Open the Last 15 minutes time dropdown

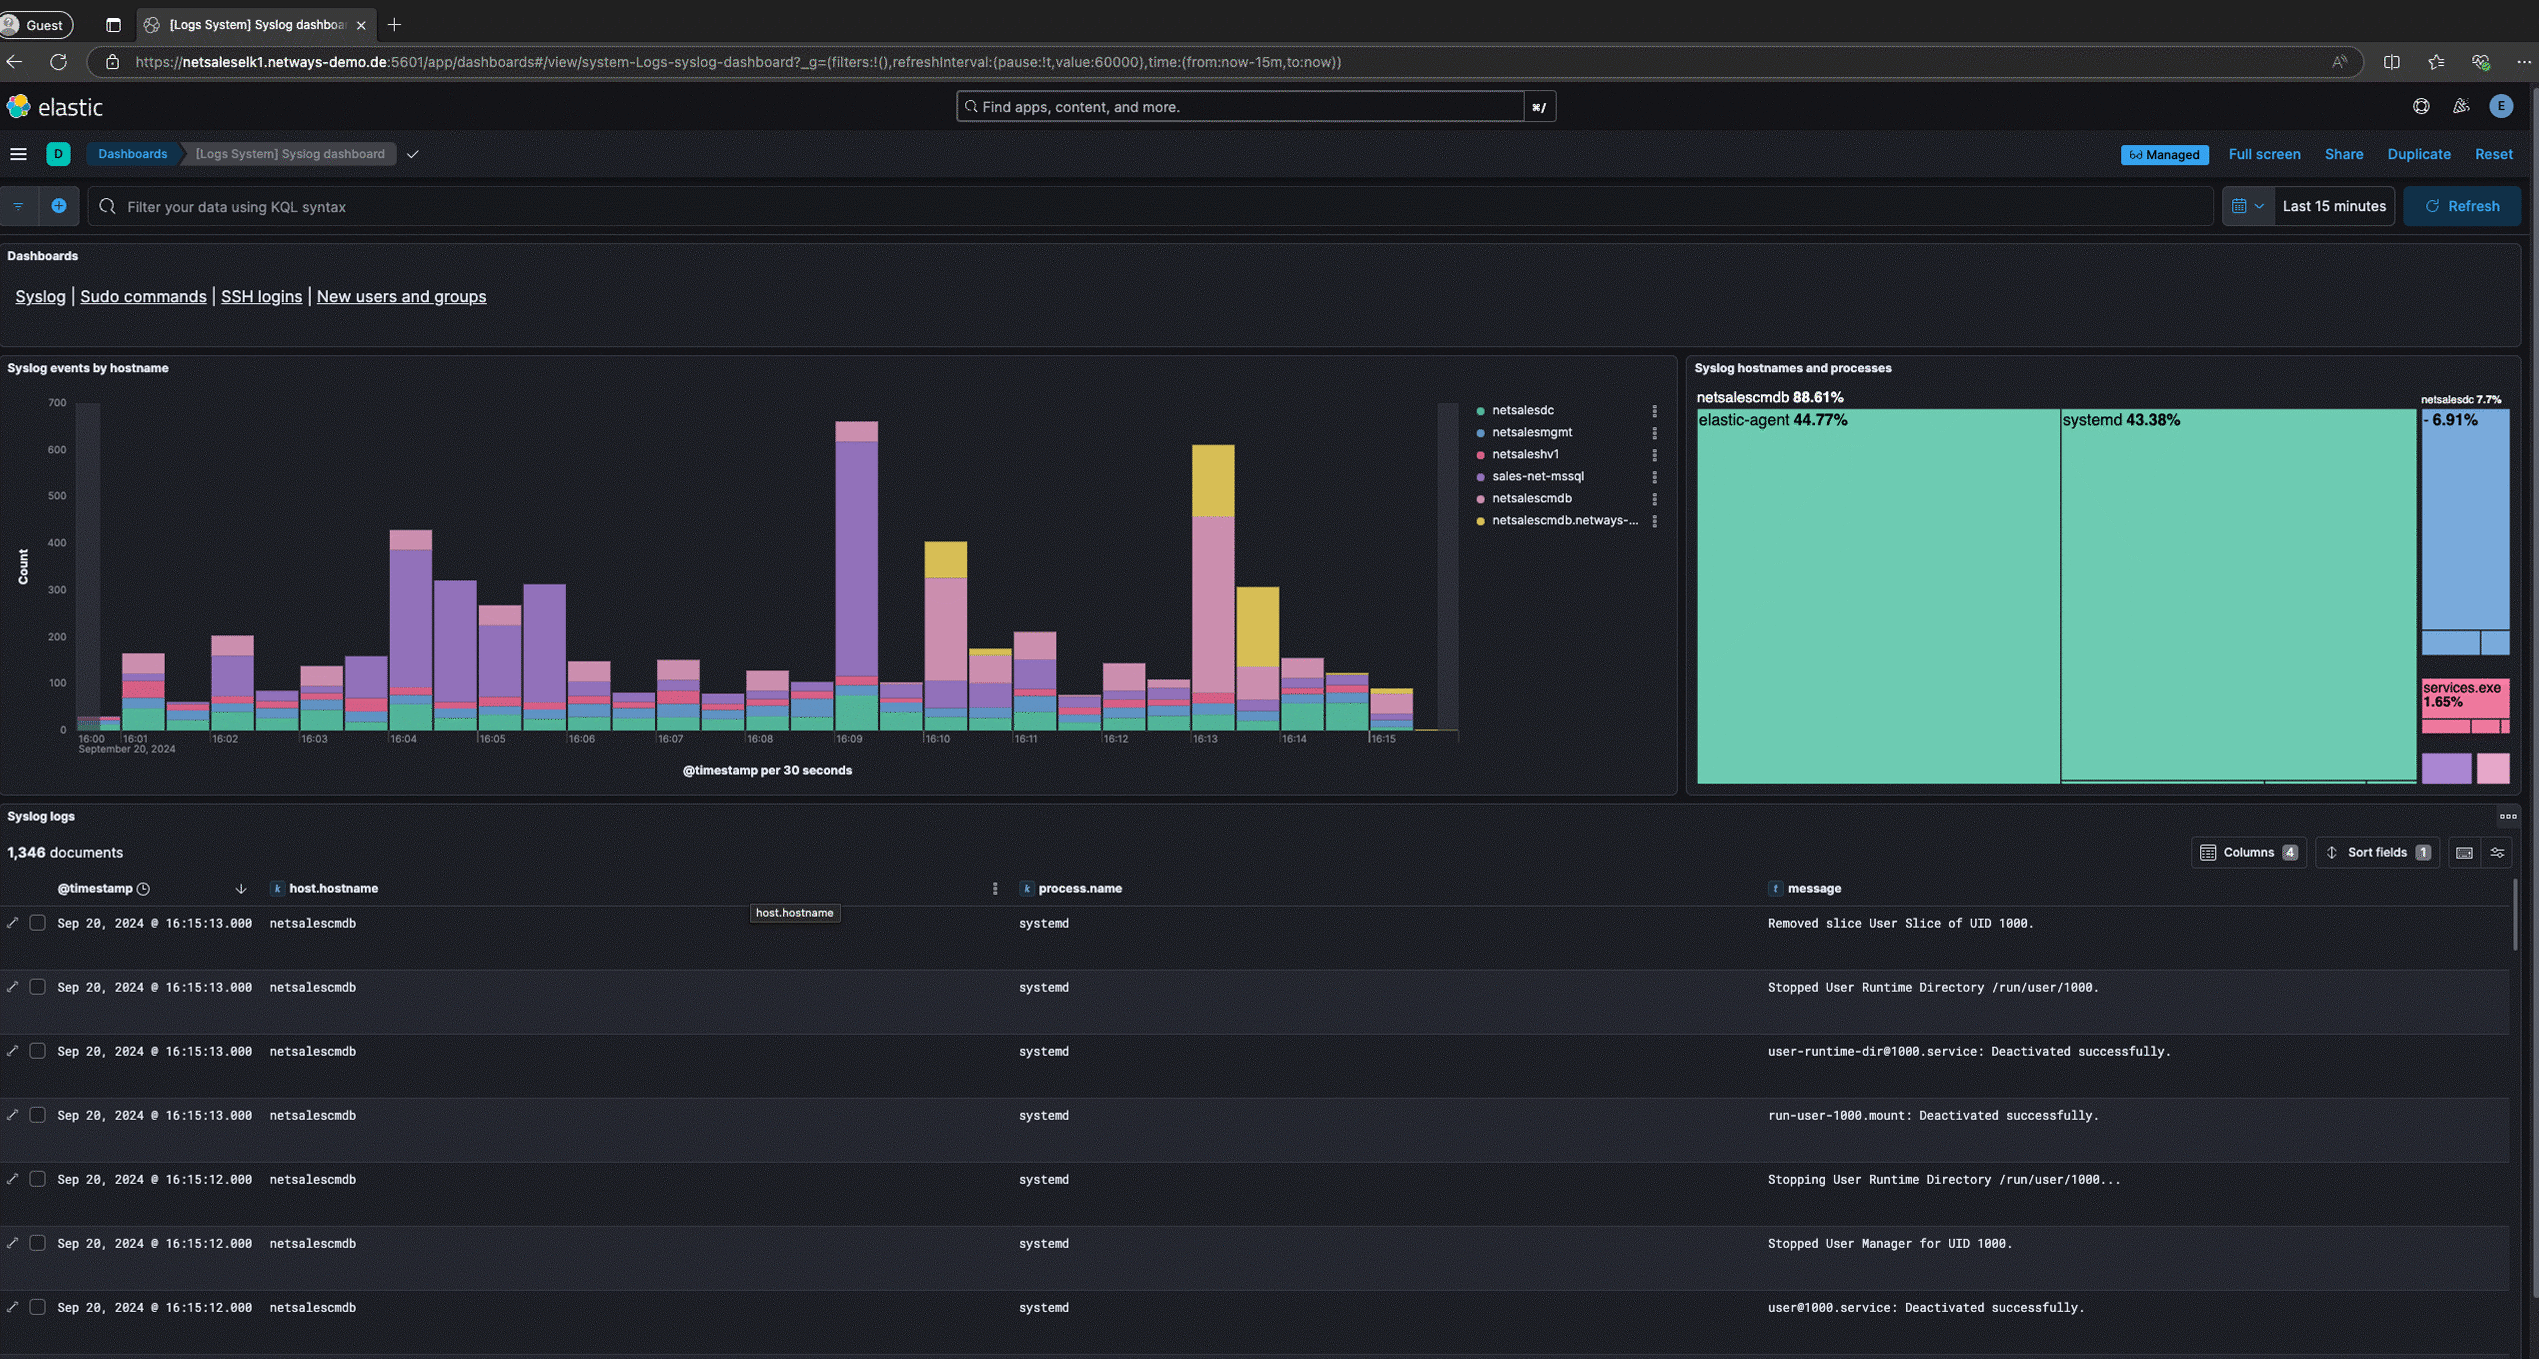(2334, 206)
